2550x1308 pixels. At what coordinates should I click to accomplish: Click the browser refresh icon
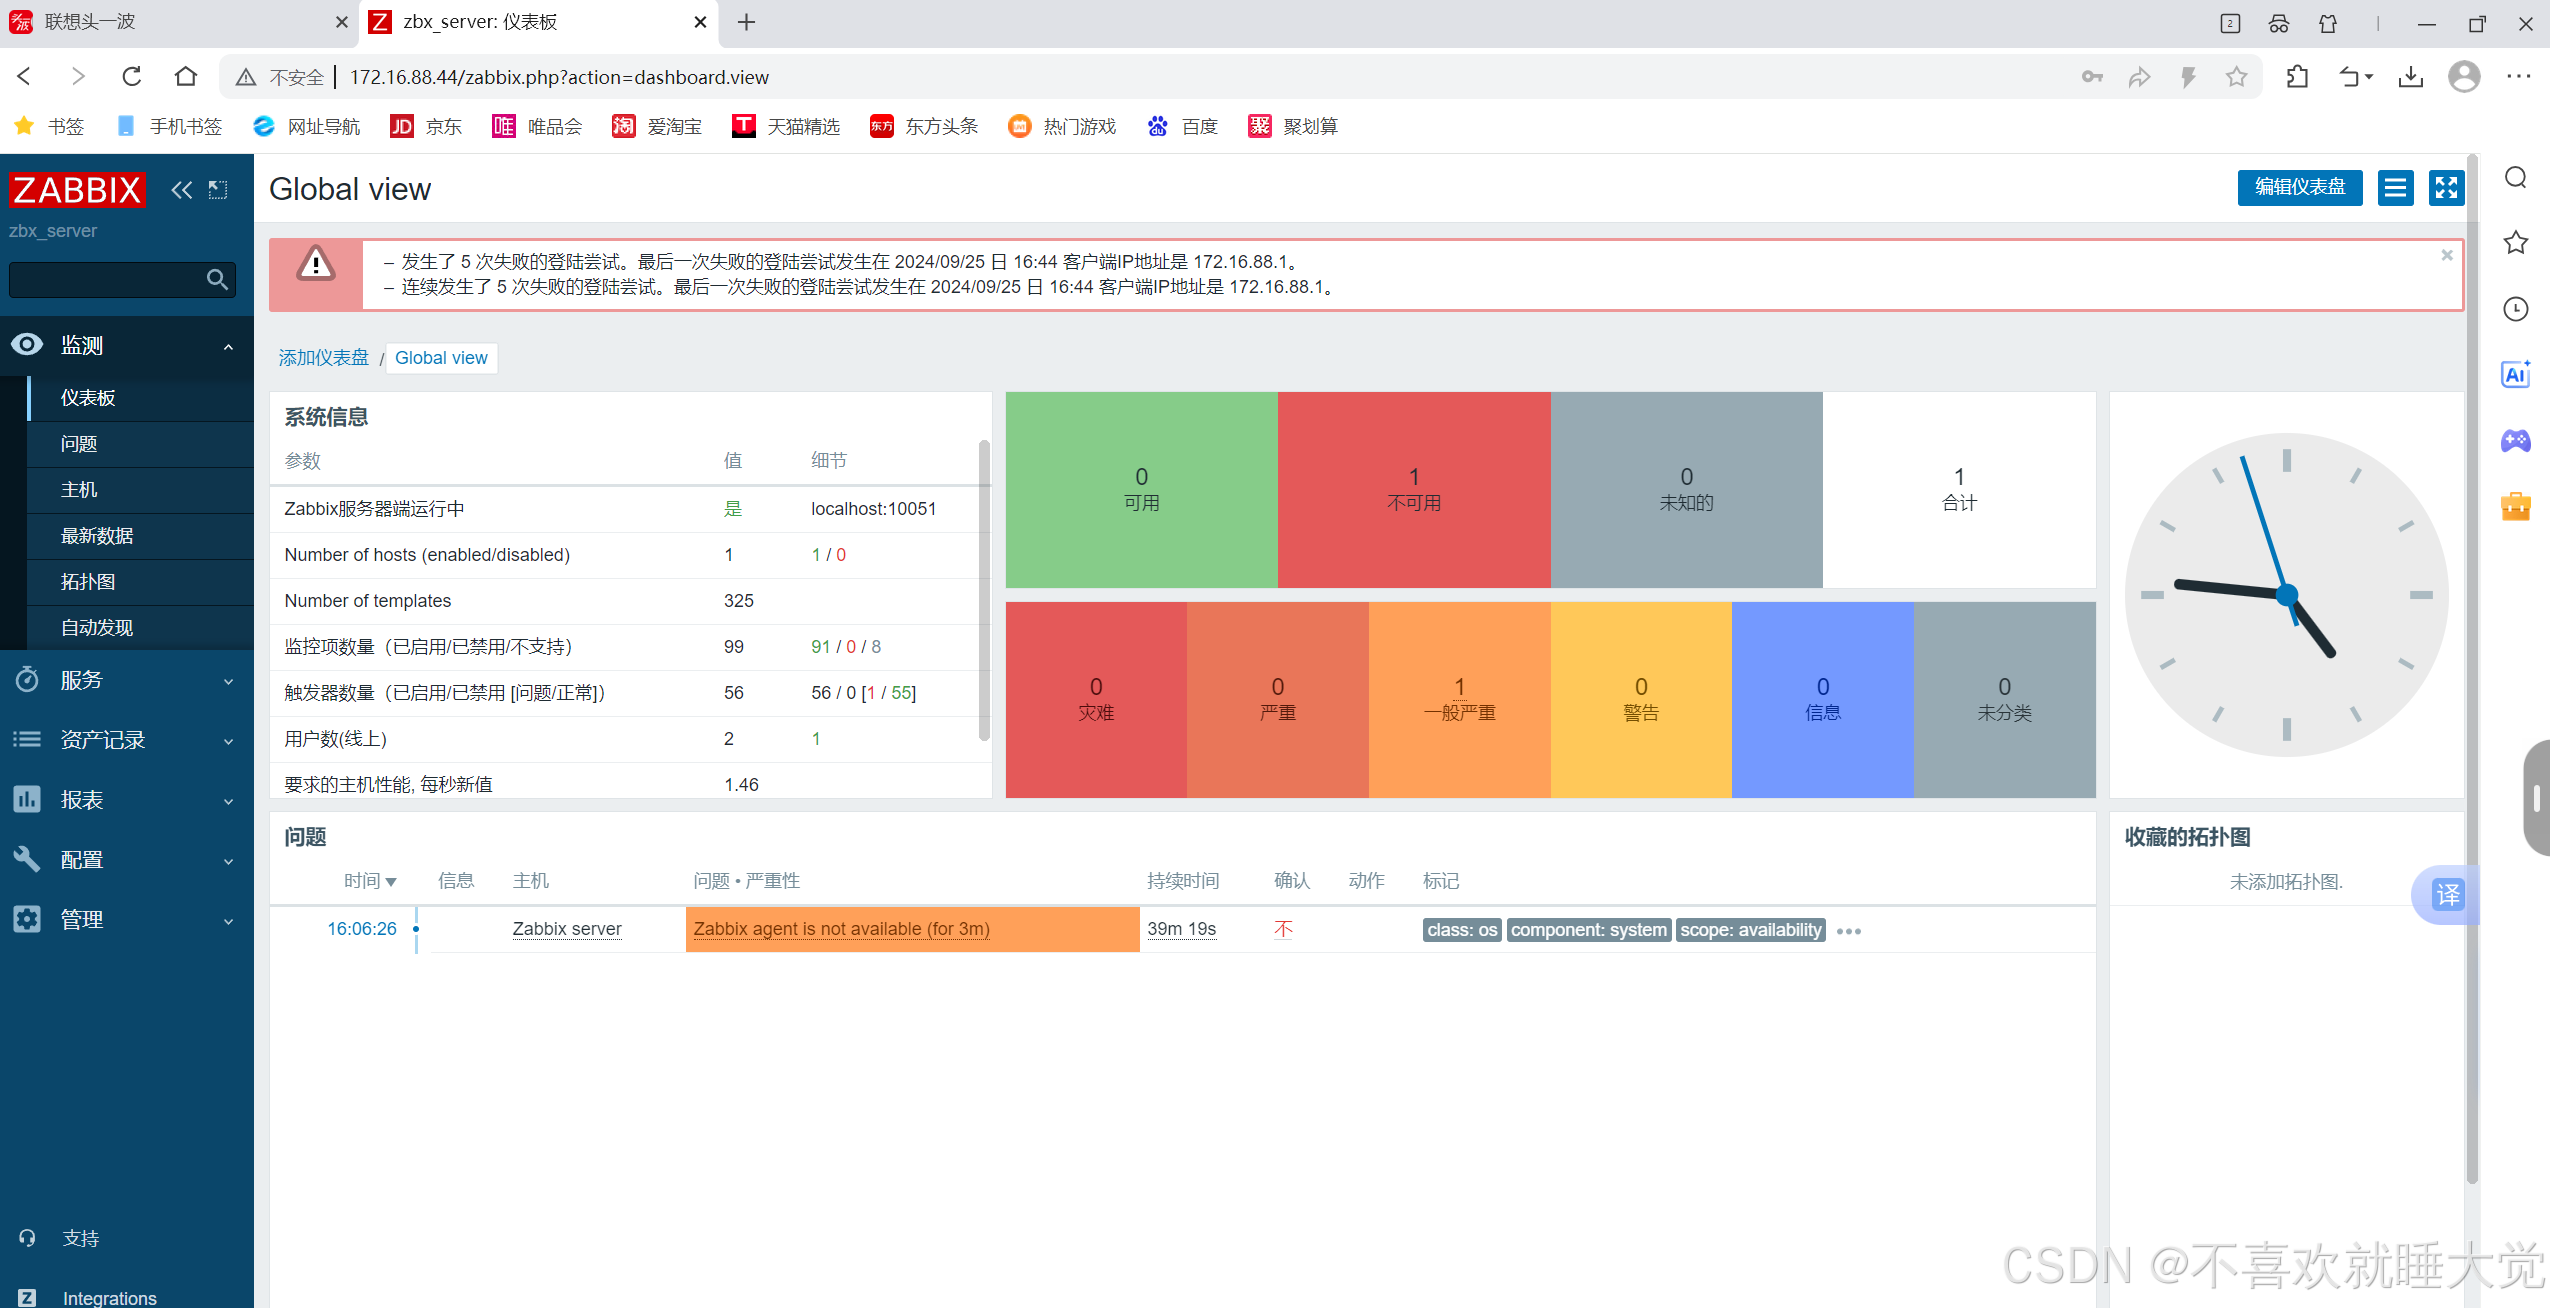(x=131, y=77)
